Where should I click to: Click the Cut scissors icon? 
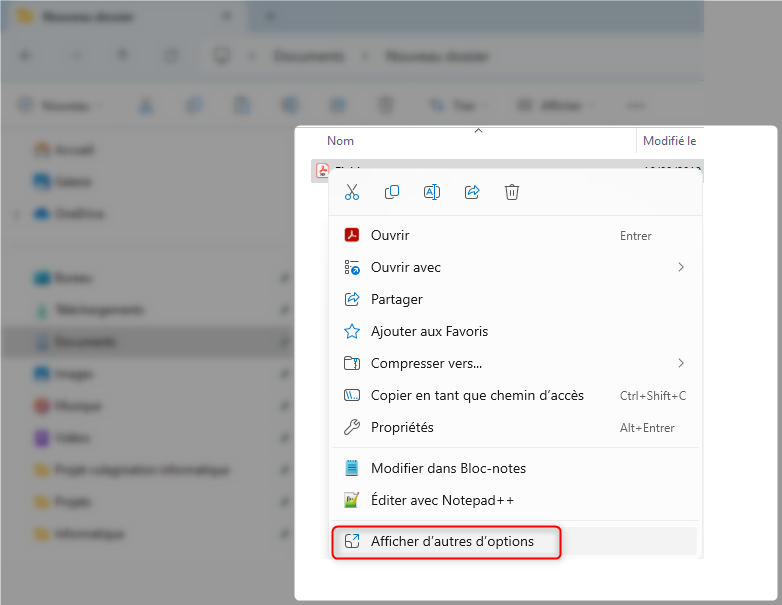click(x=352, y=192)
